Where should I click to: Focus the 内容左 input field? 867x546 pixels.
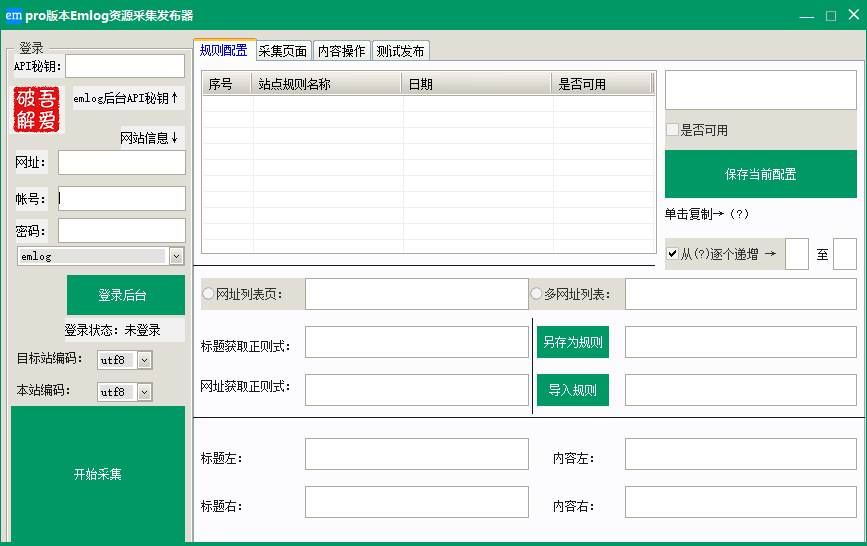click(x=741, y=454)
